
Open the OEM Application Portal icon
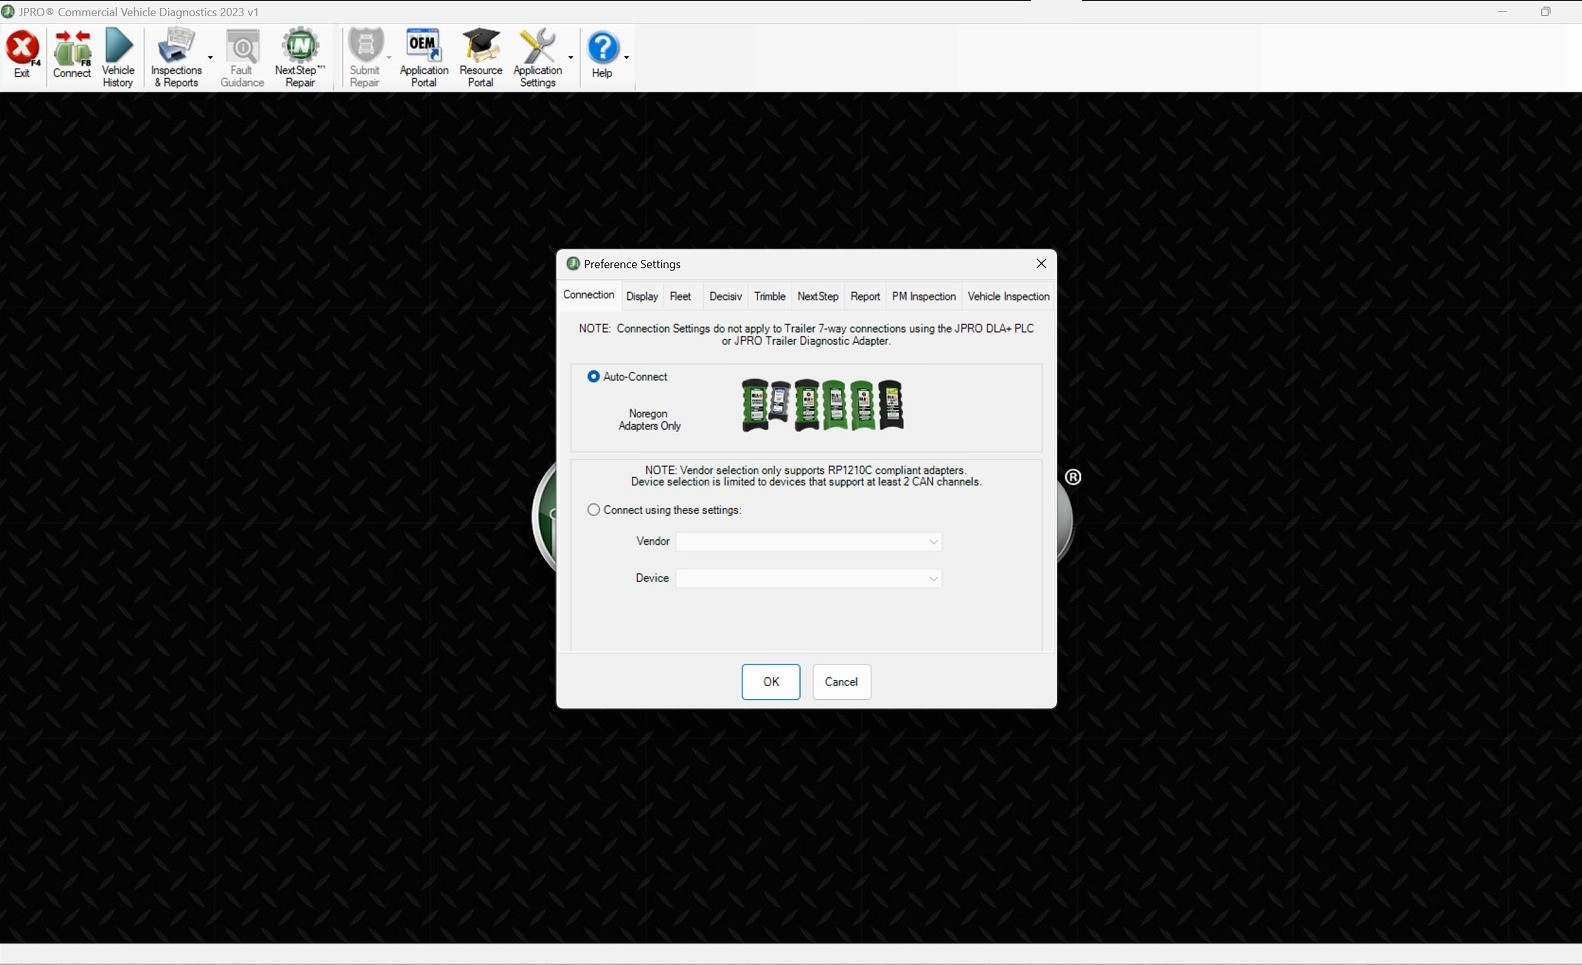click(x=424, y=58)
